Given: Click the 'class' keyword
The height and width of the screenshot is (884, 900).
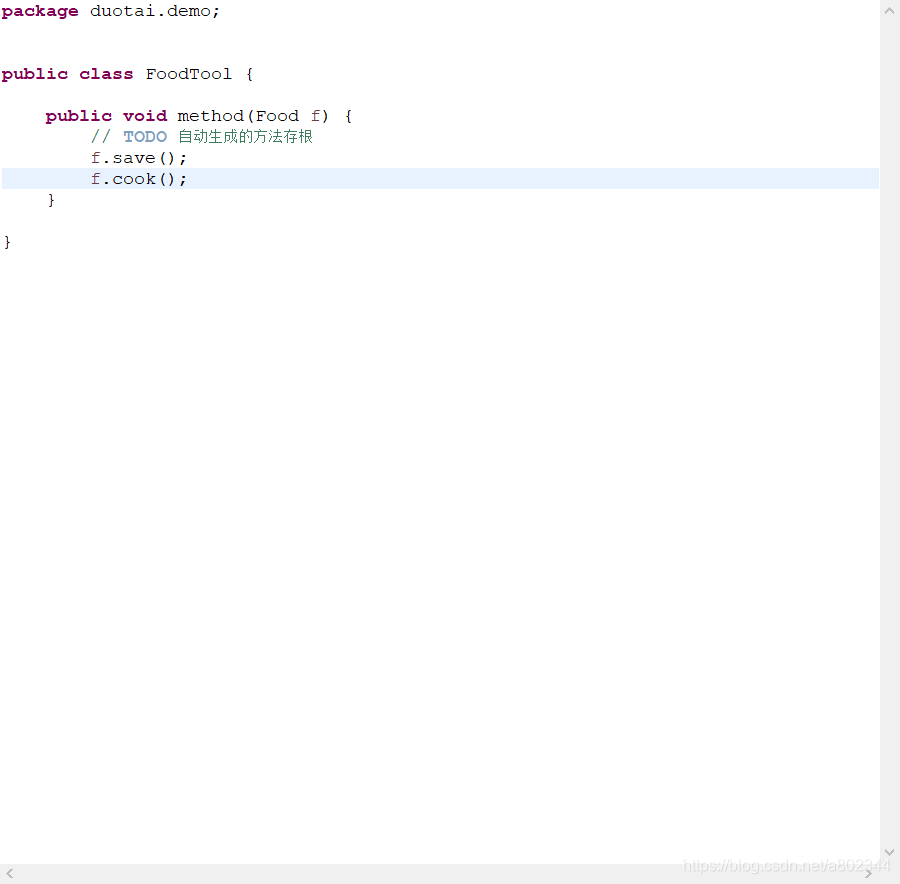Looking at the screenshot, I should click(106, 74).
